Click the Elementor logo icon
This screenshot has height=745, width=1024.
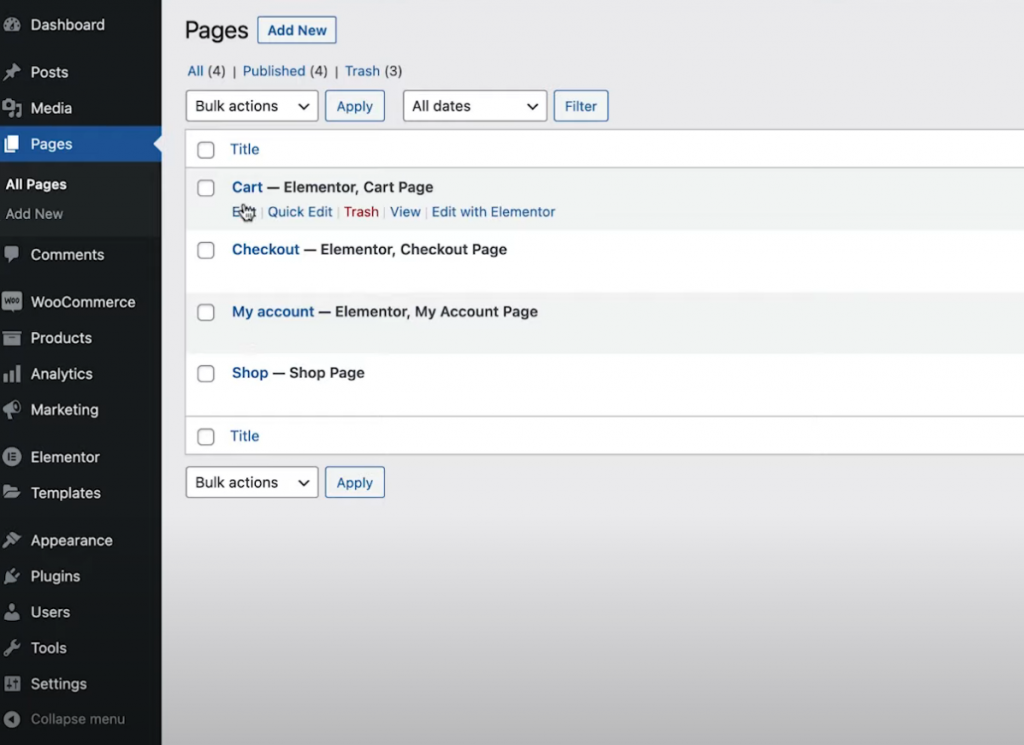click(12, 457)
